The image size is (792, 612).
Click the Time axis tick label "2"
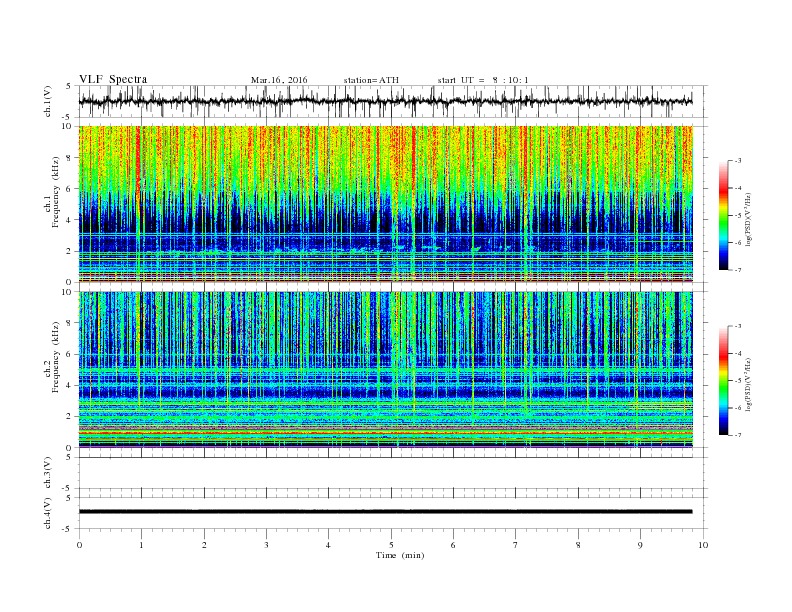204,545
